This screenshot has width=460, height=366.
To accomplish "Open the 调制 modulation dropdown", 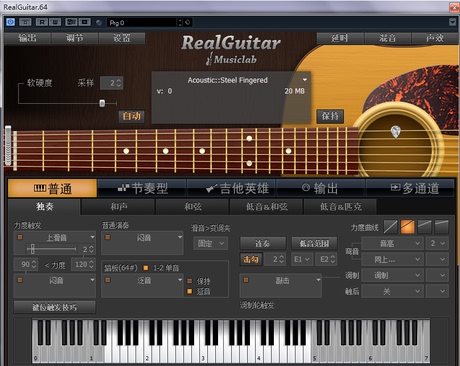I will [x=392, y=275].
